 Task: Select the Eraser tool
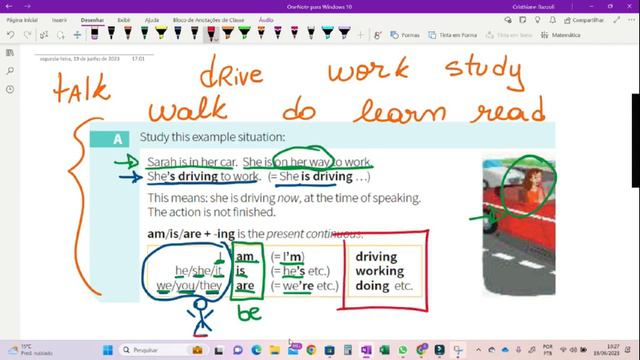pyautogui.click(x=95, y=33)
